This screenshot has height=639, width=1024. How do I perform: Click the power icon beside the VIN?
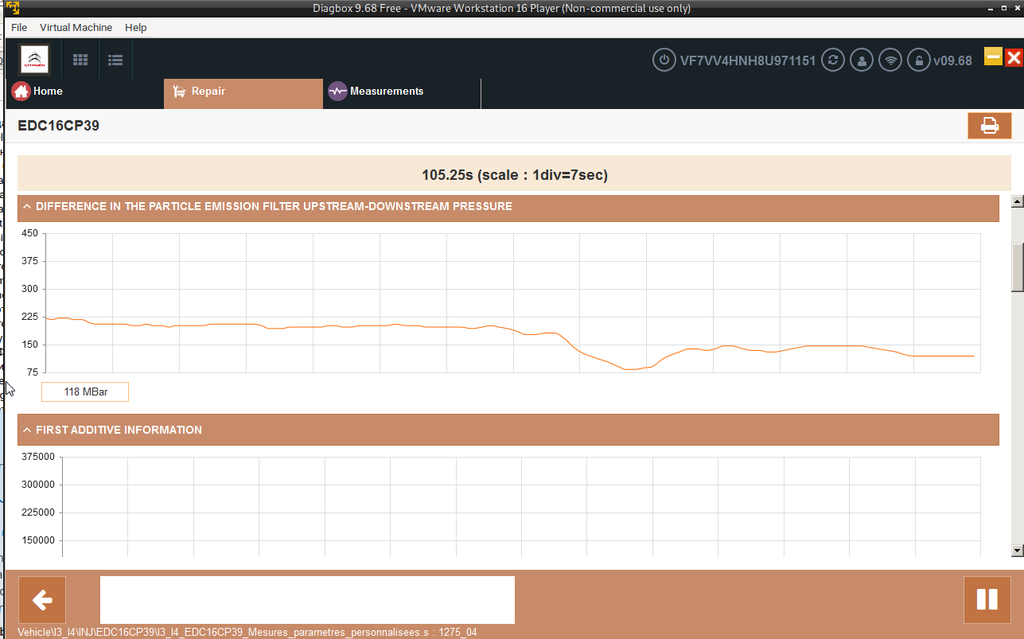point(664,60)
